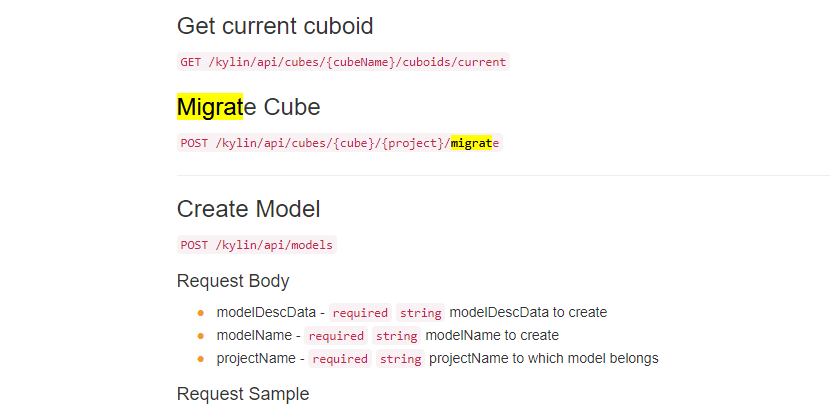Click the "required" tag beside projectName

coord(340,359)
